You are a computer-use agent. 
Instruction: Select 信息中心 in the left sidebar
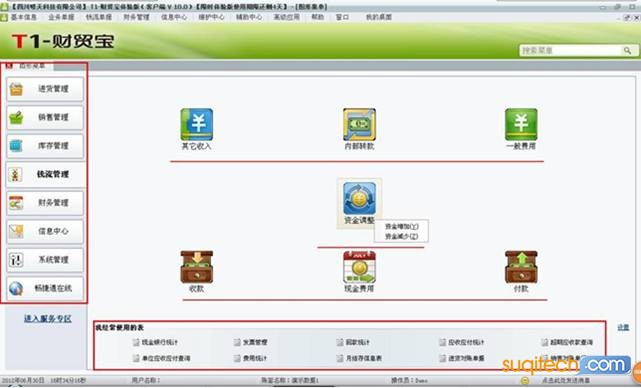[45, 231]
